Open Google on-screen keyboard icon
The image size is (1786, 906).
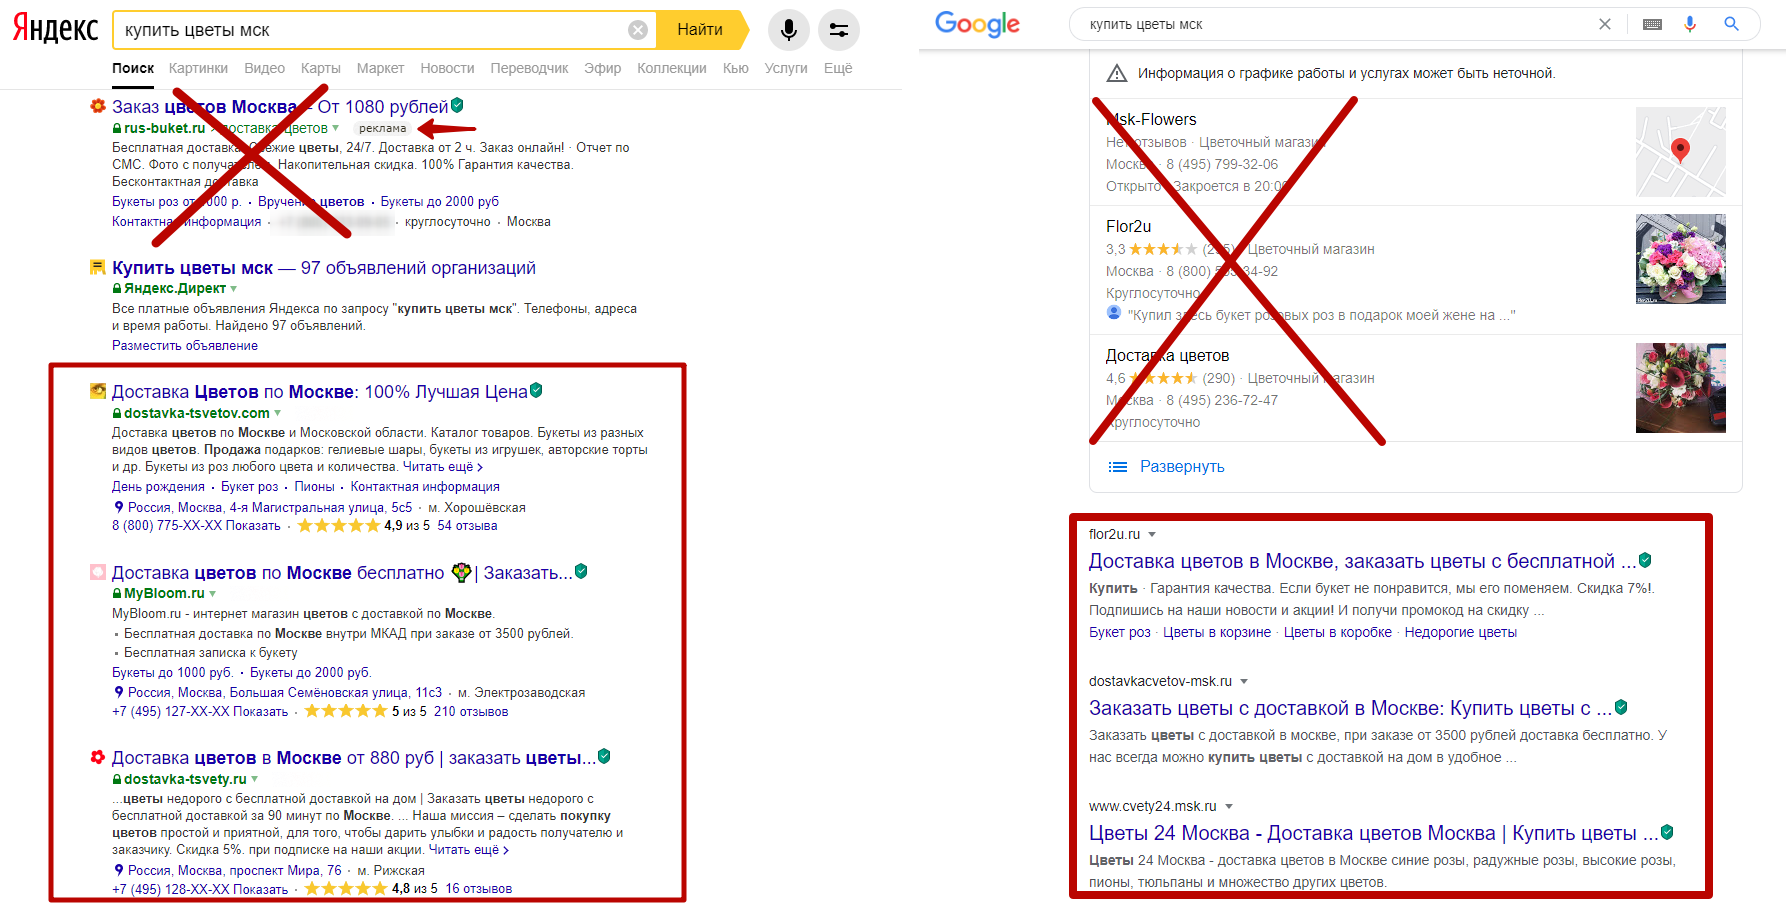1652,24
